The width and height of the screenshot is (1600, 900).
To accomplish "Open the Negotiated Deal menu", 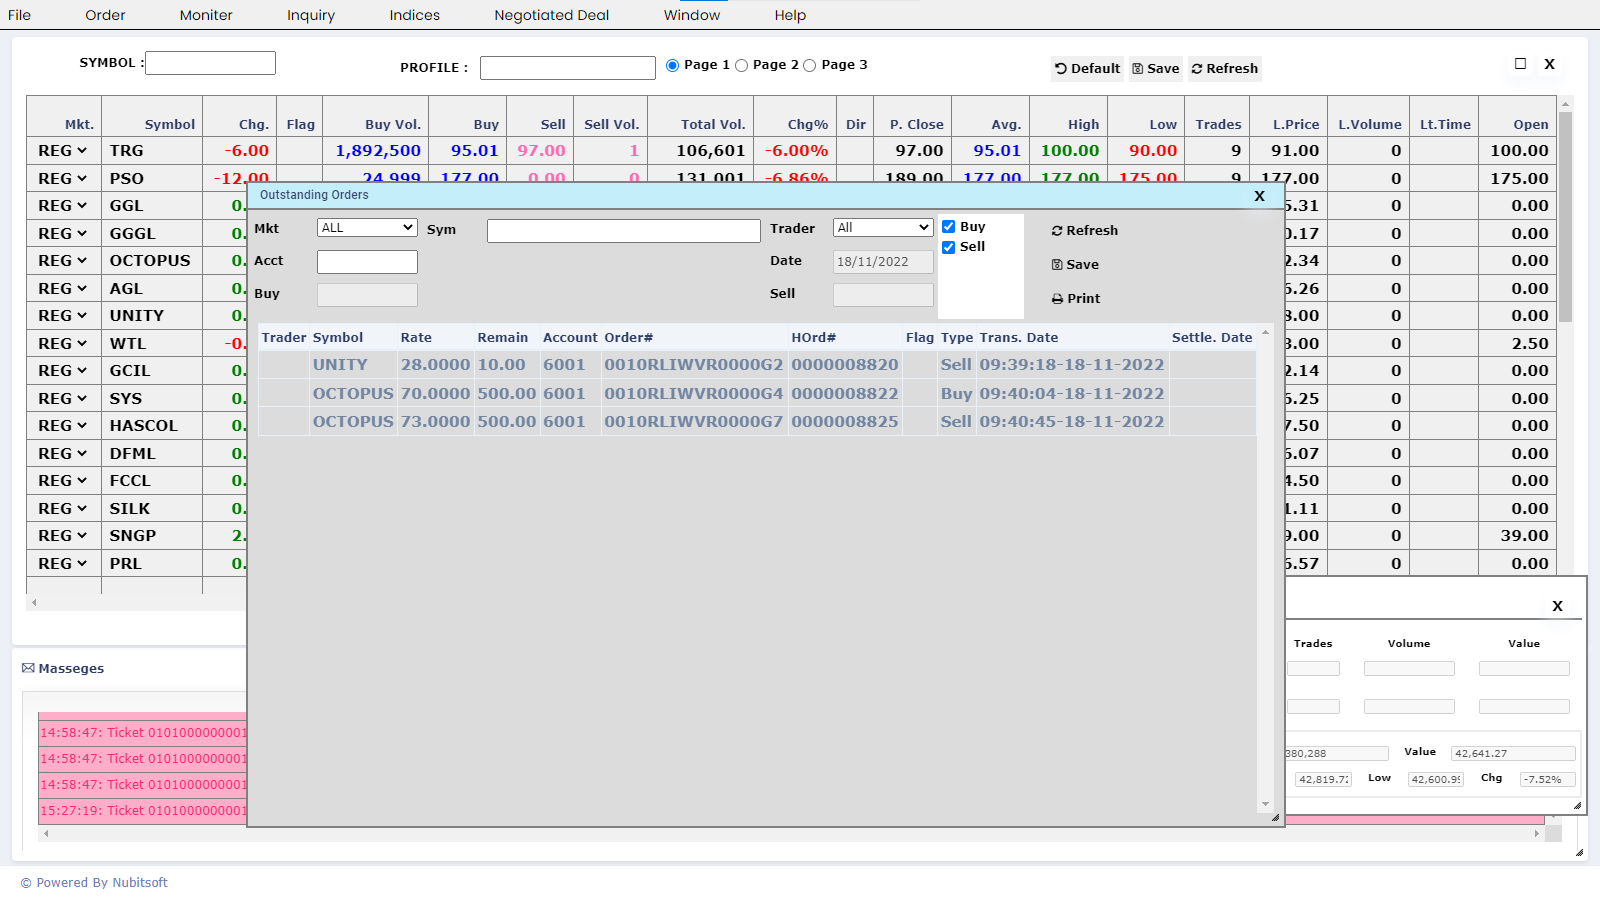I will tap(551, 15).
